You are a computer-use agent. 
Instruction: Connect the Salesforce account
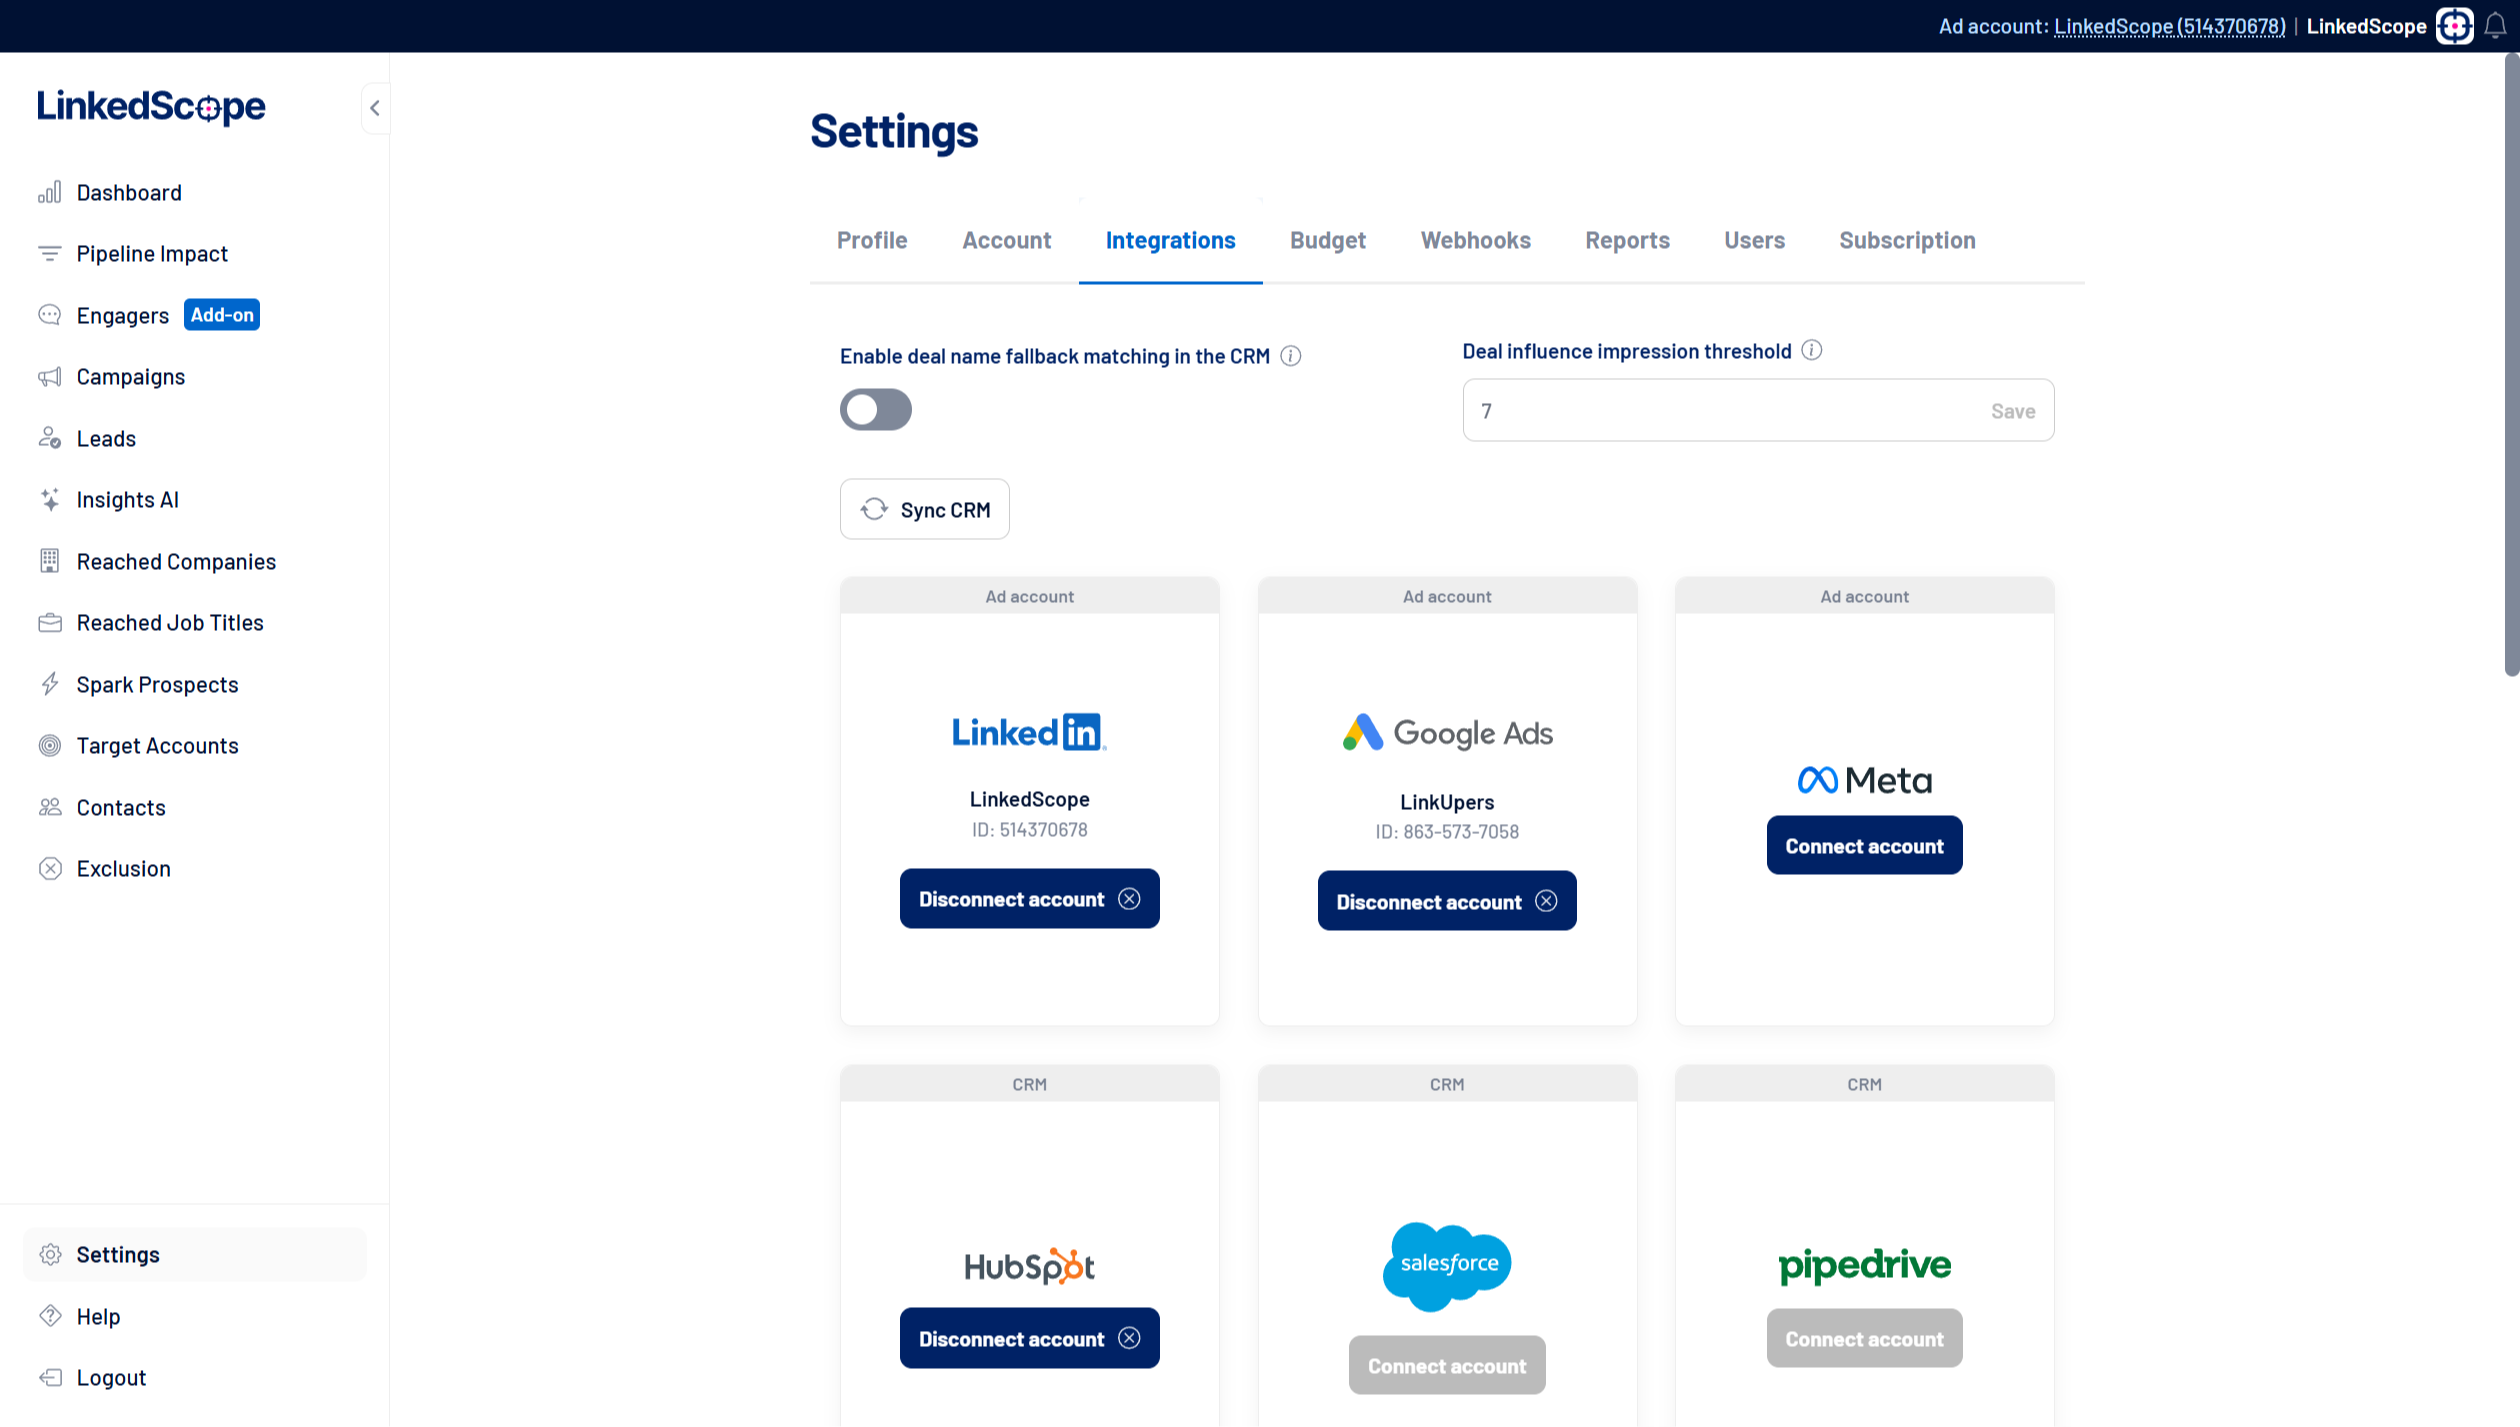click(x=1447, y=1365)
